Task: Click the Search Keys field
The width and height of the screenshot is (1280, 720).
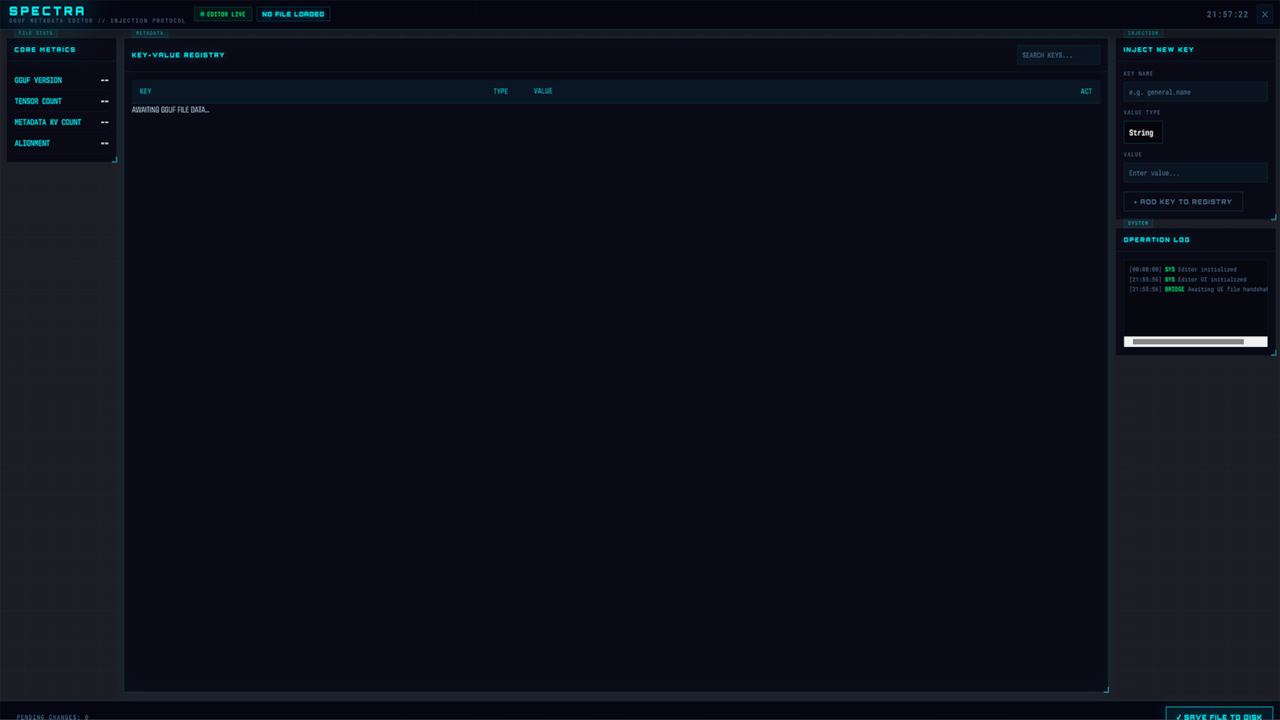Action: point(1058,55)
